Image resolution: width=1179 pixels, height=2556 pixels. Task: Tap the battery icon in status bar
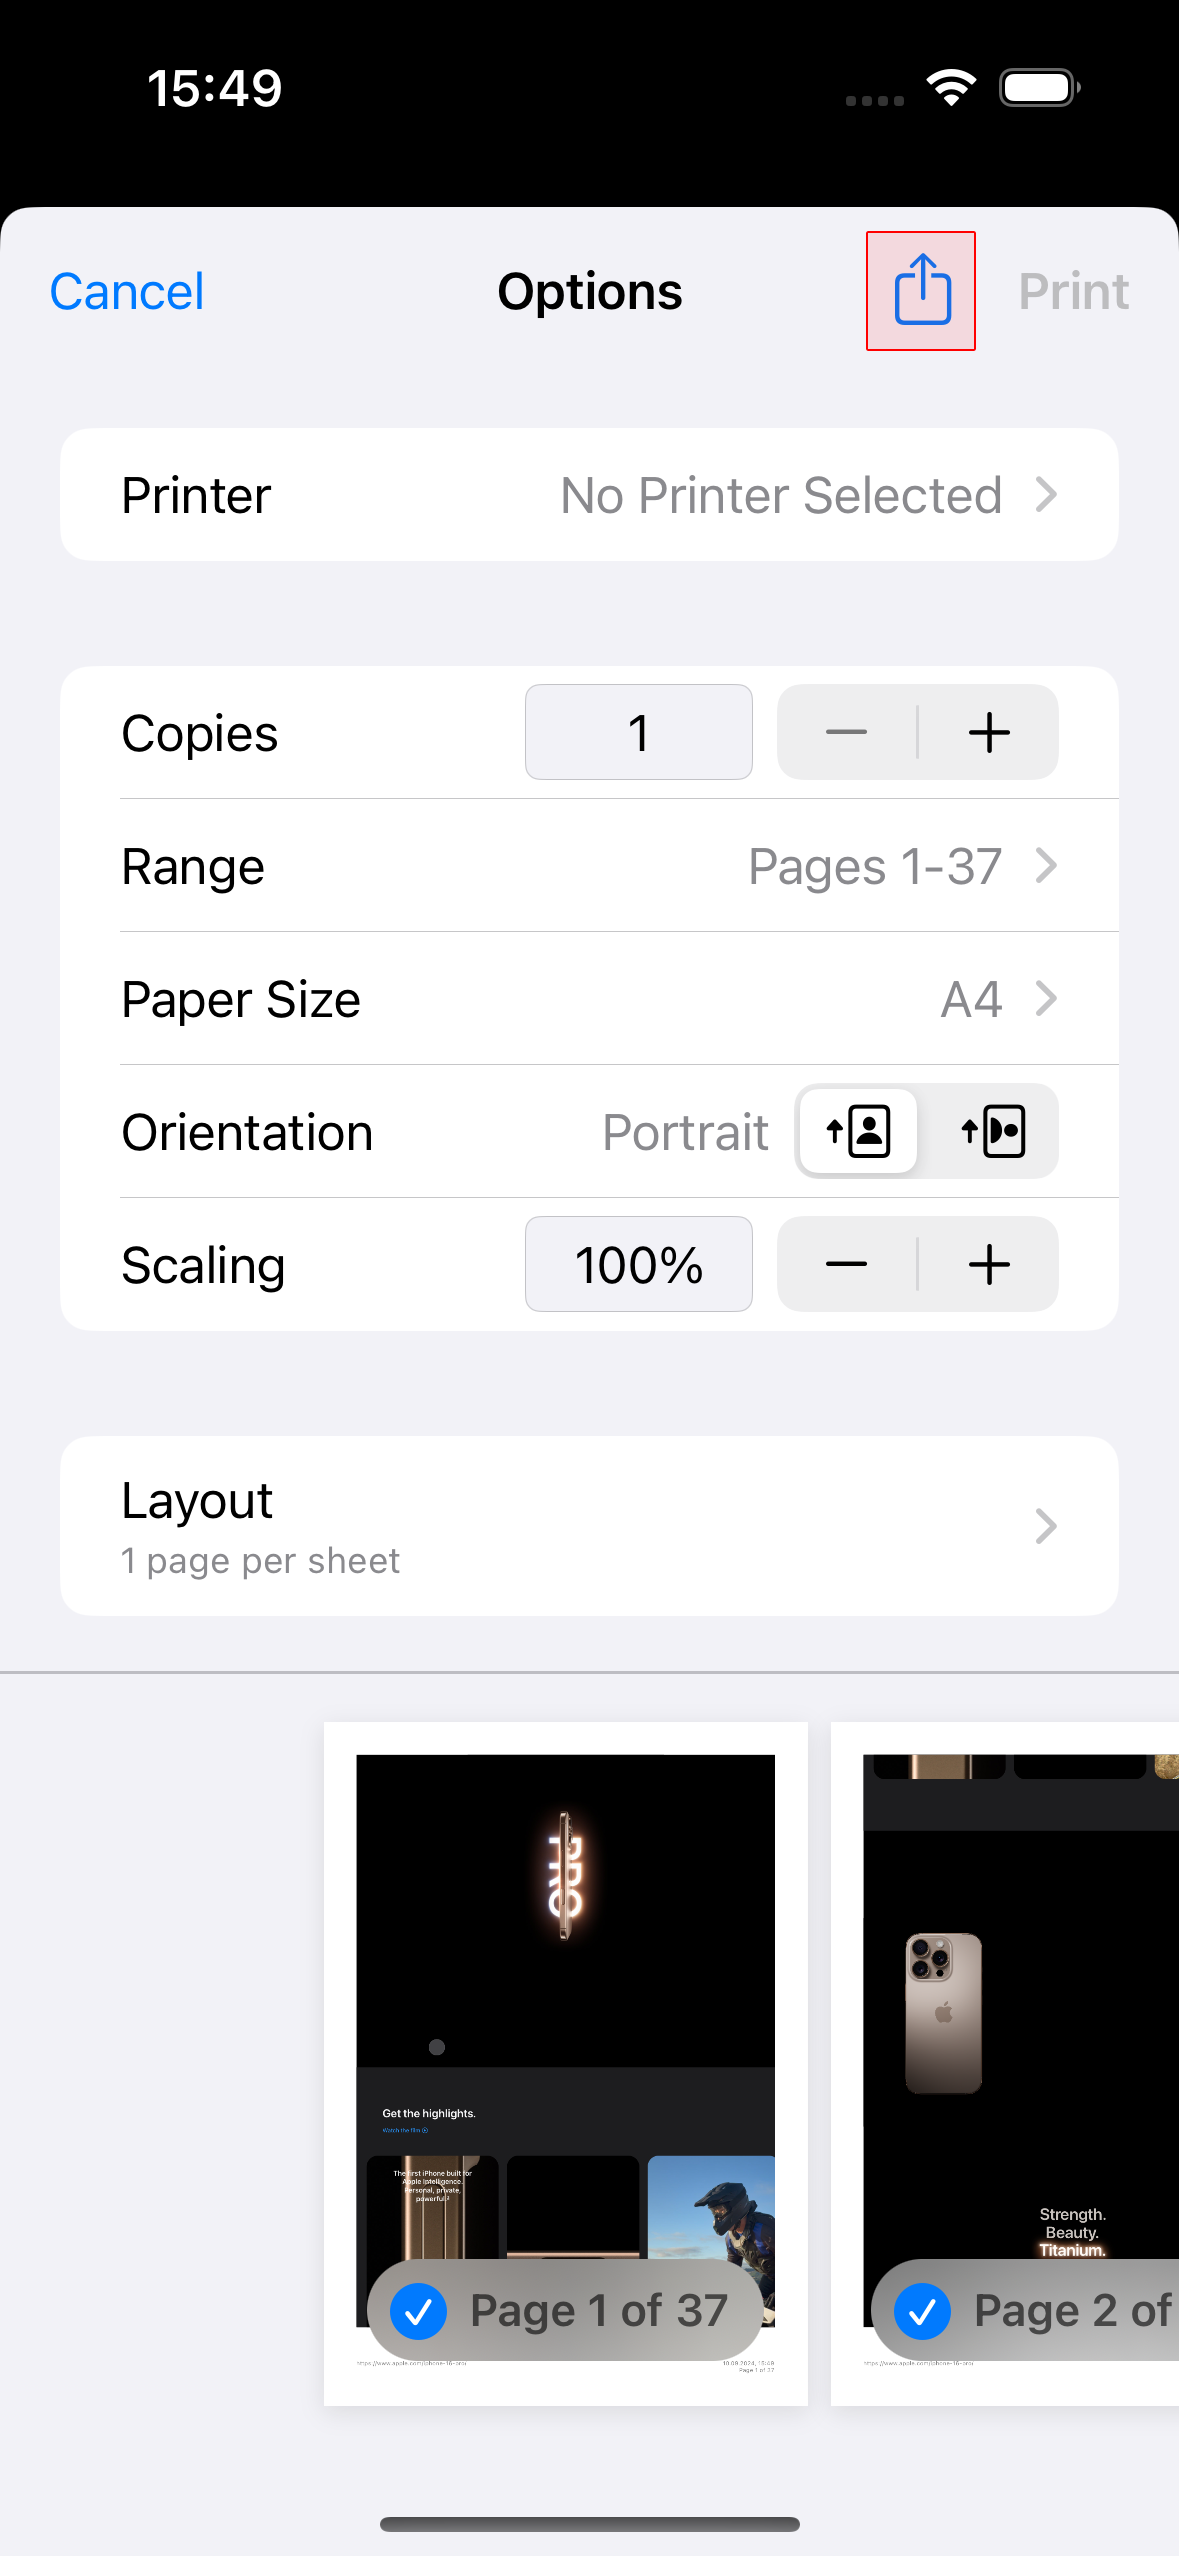pos(1039,88)
